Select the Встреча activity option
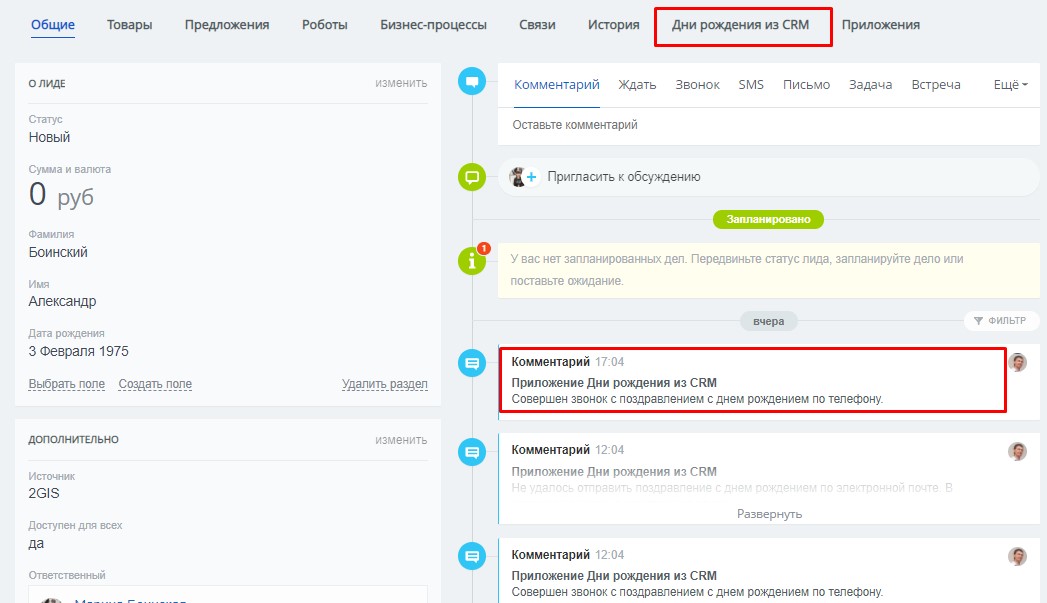Screen dimensions: 1047x603 [x=936, y=85]
